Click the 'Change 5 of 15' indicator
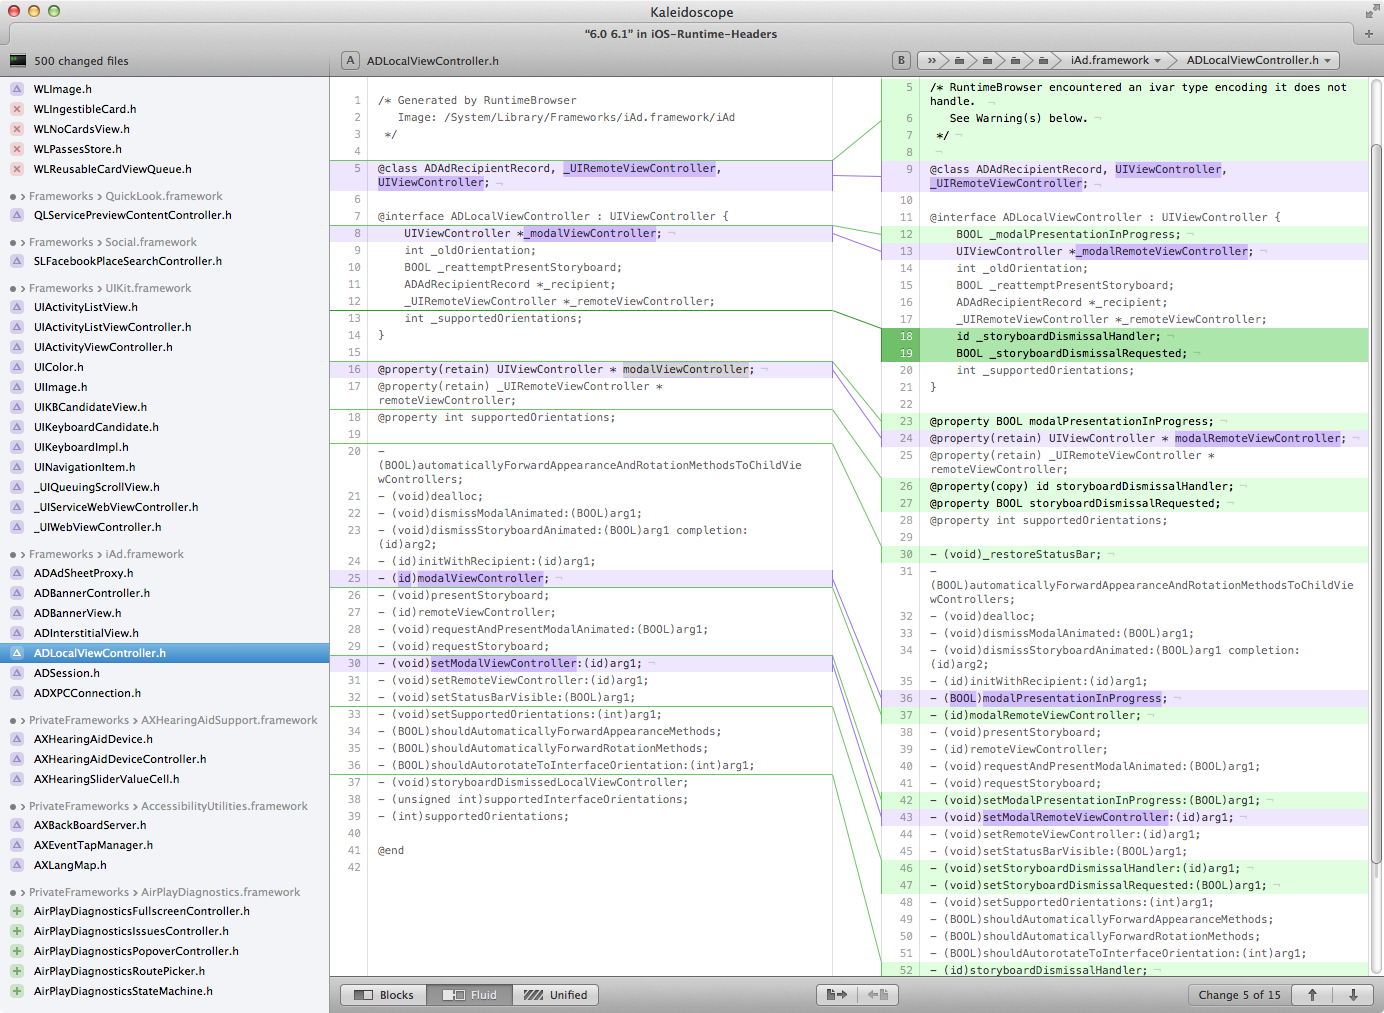The height and width of the screenshot is (1013, 1384). pyautogui.click(x=1239, y=995)
